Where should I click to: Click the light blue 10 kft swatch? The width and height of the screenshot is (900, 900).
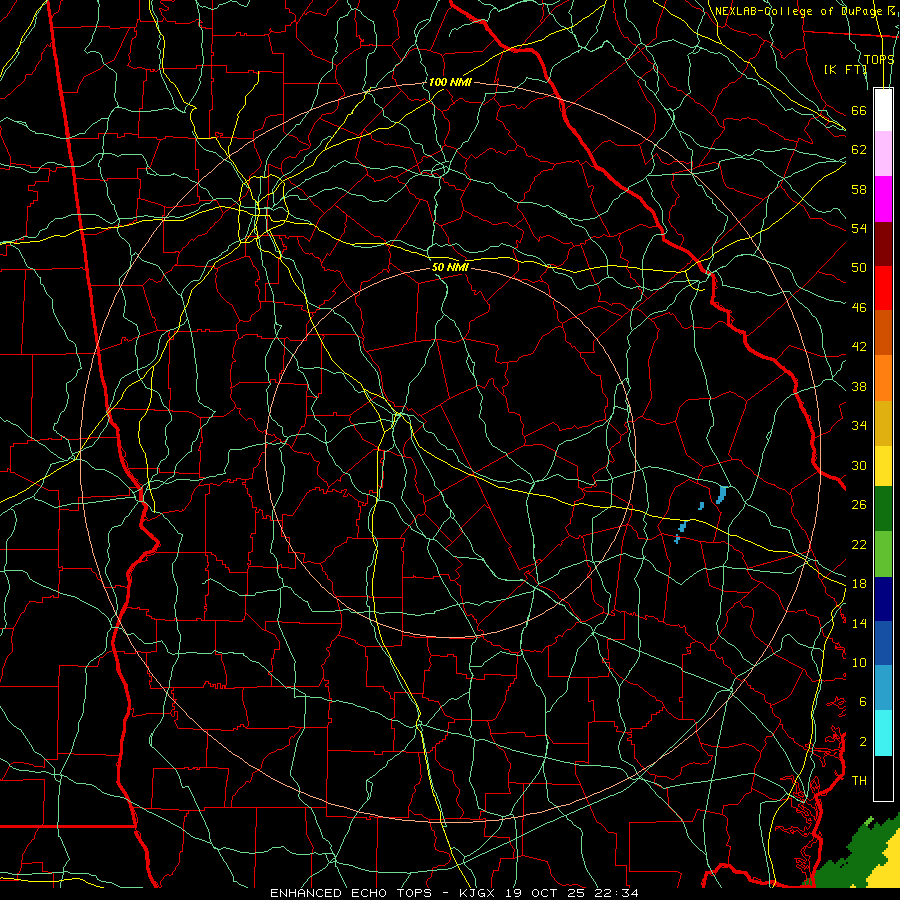[x=883, y=688]
